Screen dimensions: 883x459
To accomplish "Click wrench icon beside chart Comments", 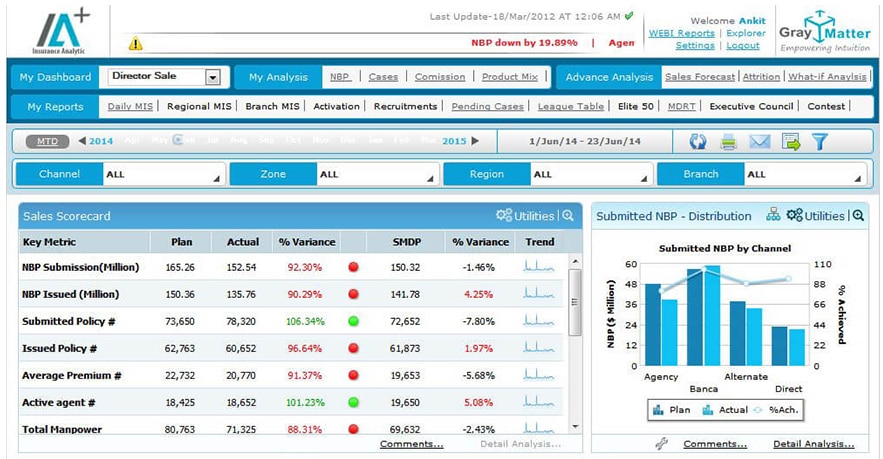I will point(662,444).
